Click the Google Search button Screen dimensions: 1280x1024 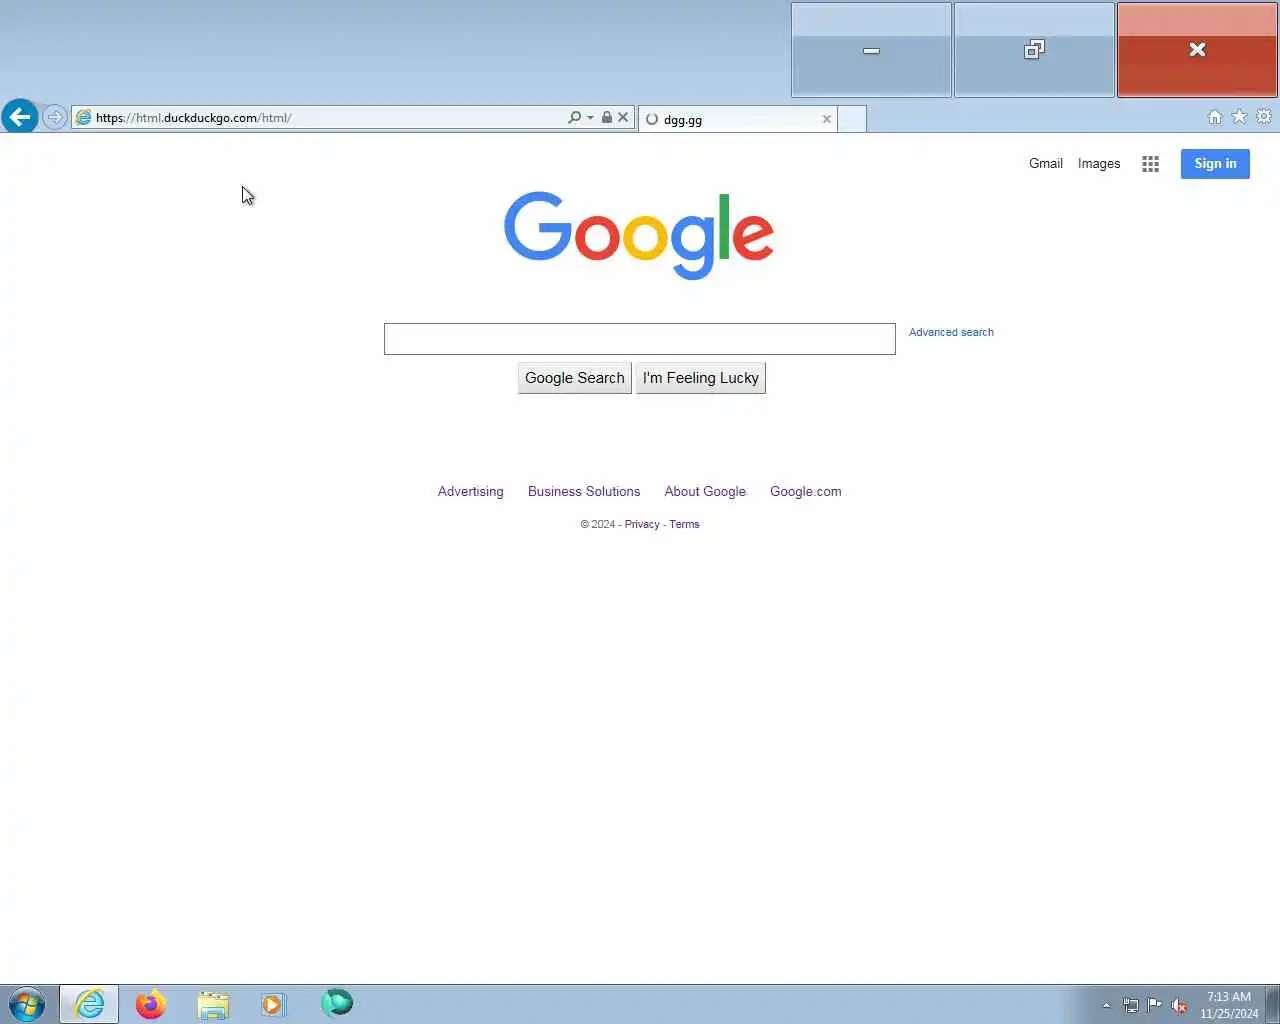point(575,378)
